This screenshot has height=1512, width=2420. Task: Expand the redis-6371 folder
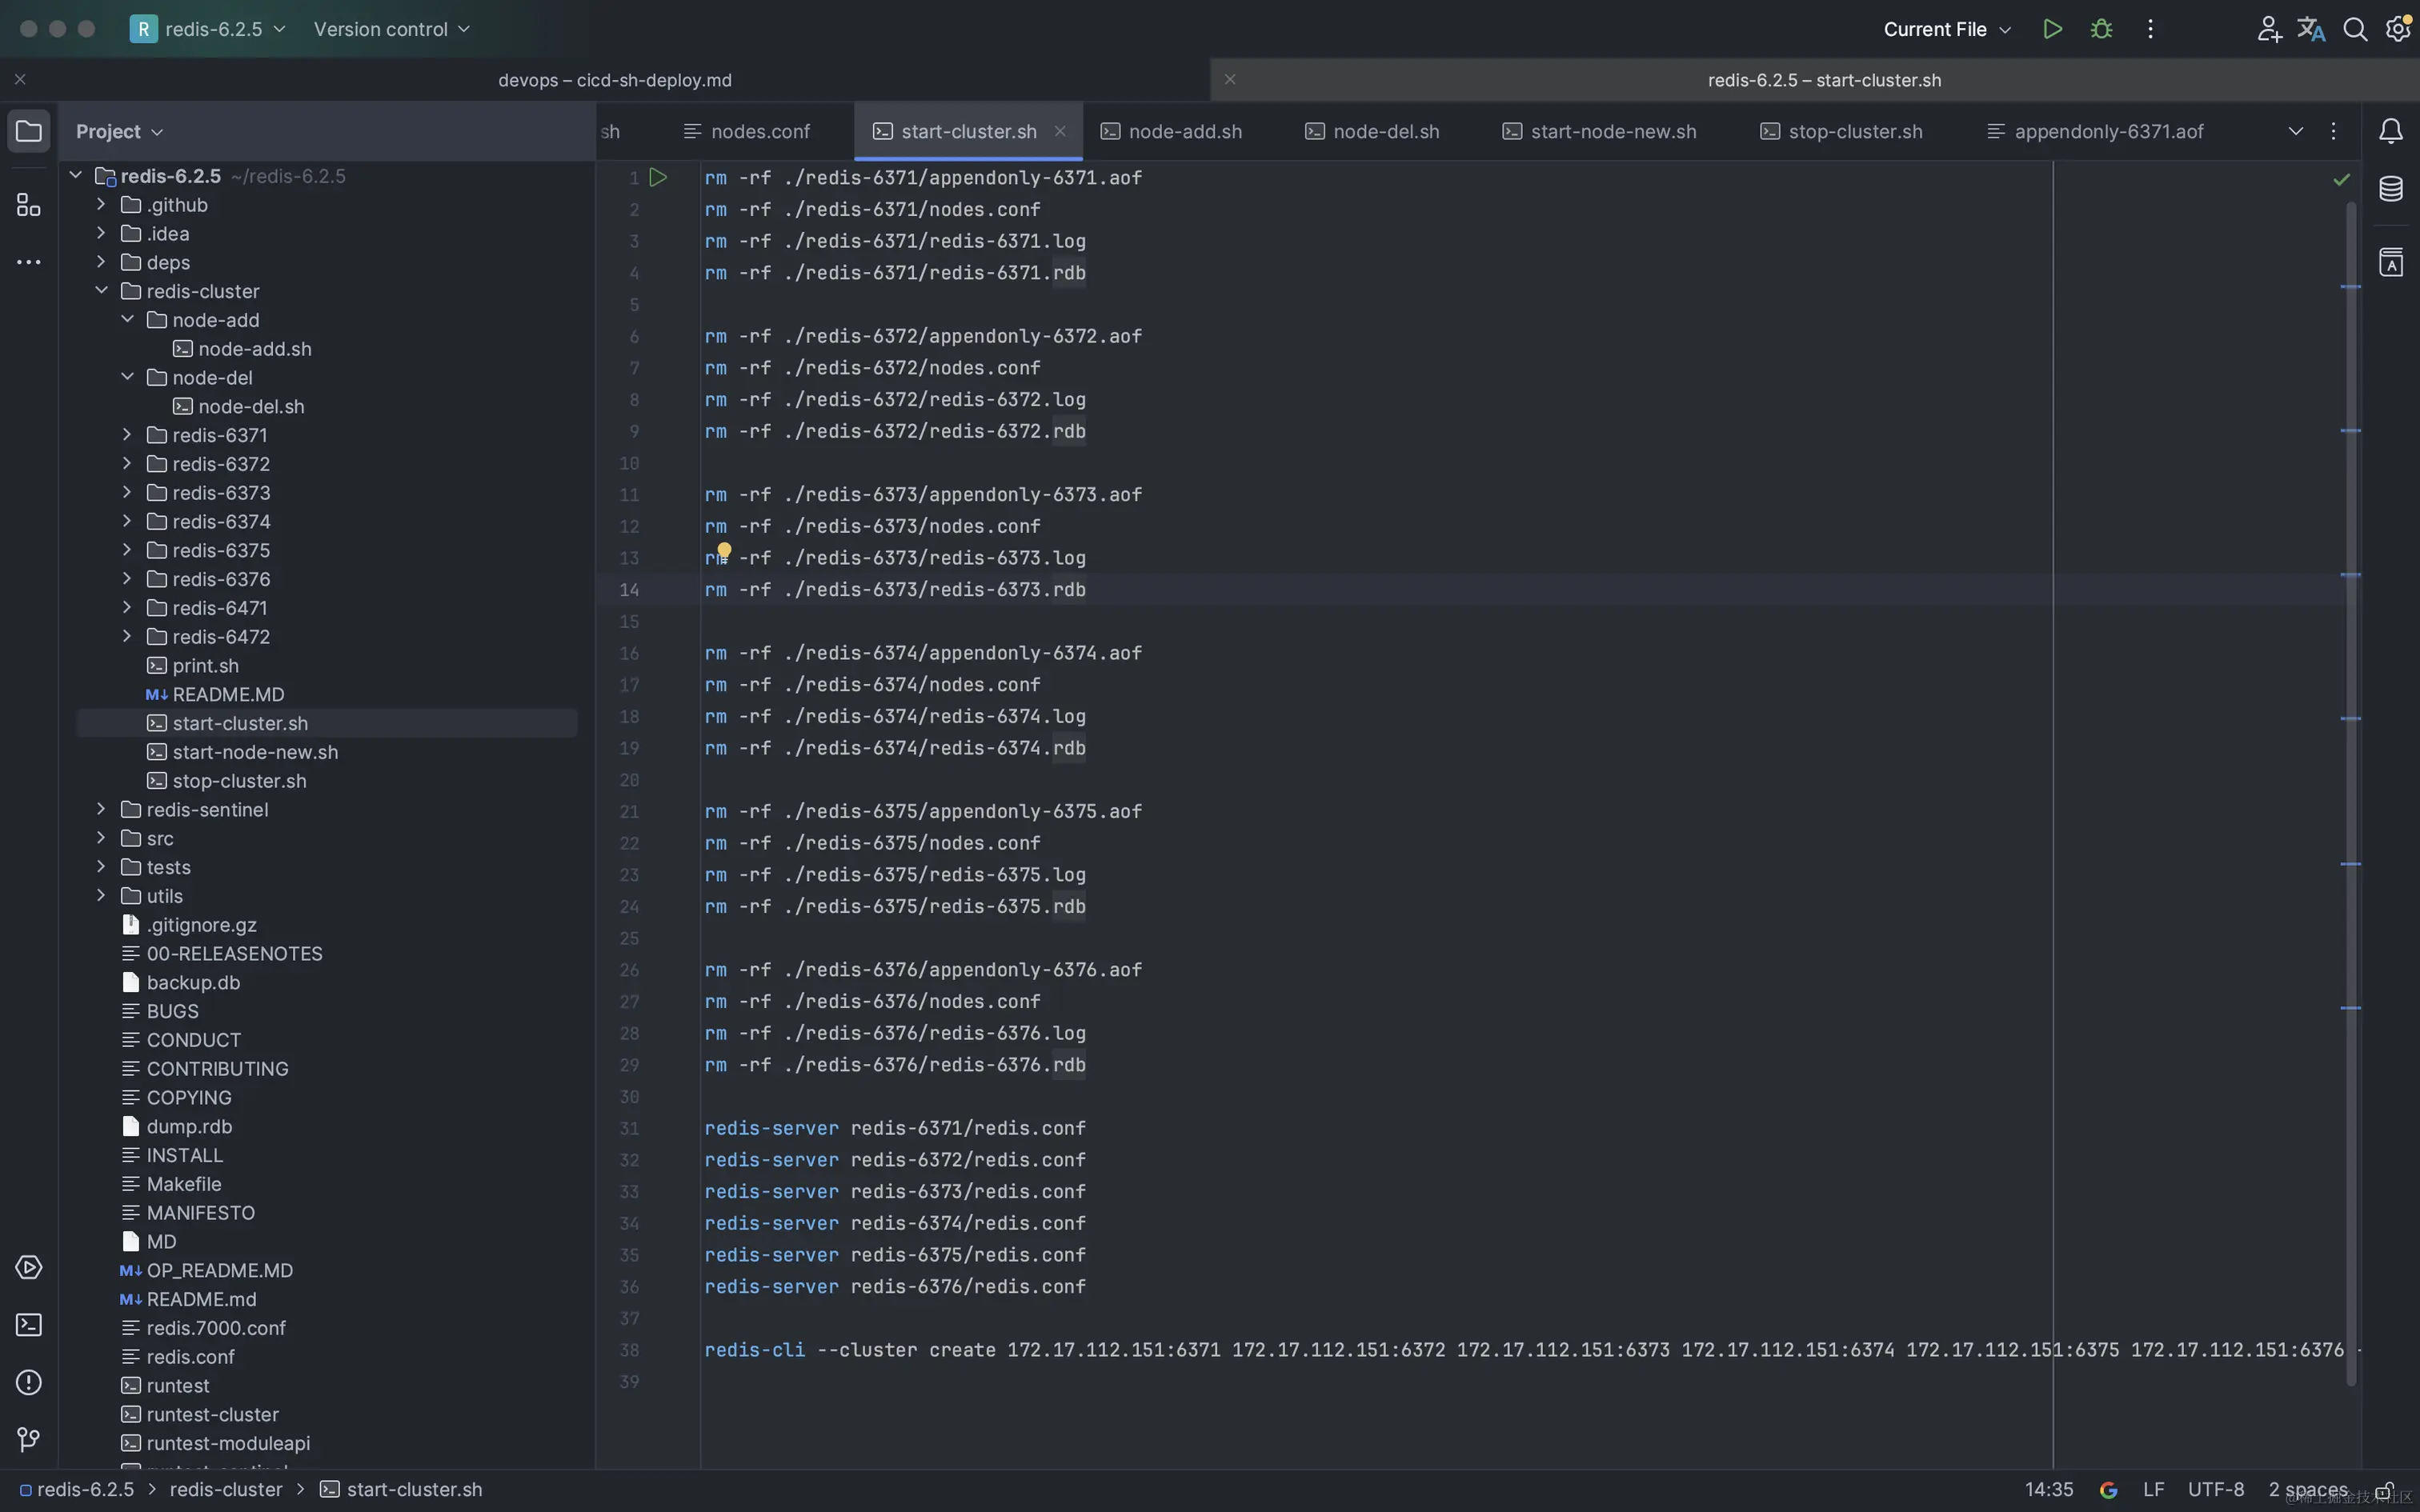coord(127,434)
